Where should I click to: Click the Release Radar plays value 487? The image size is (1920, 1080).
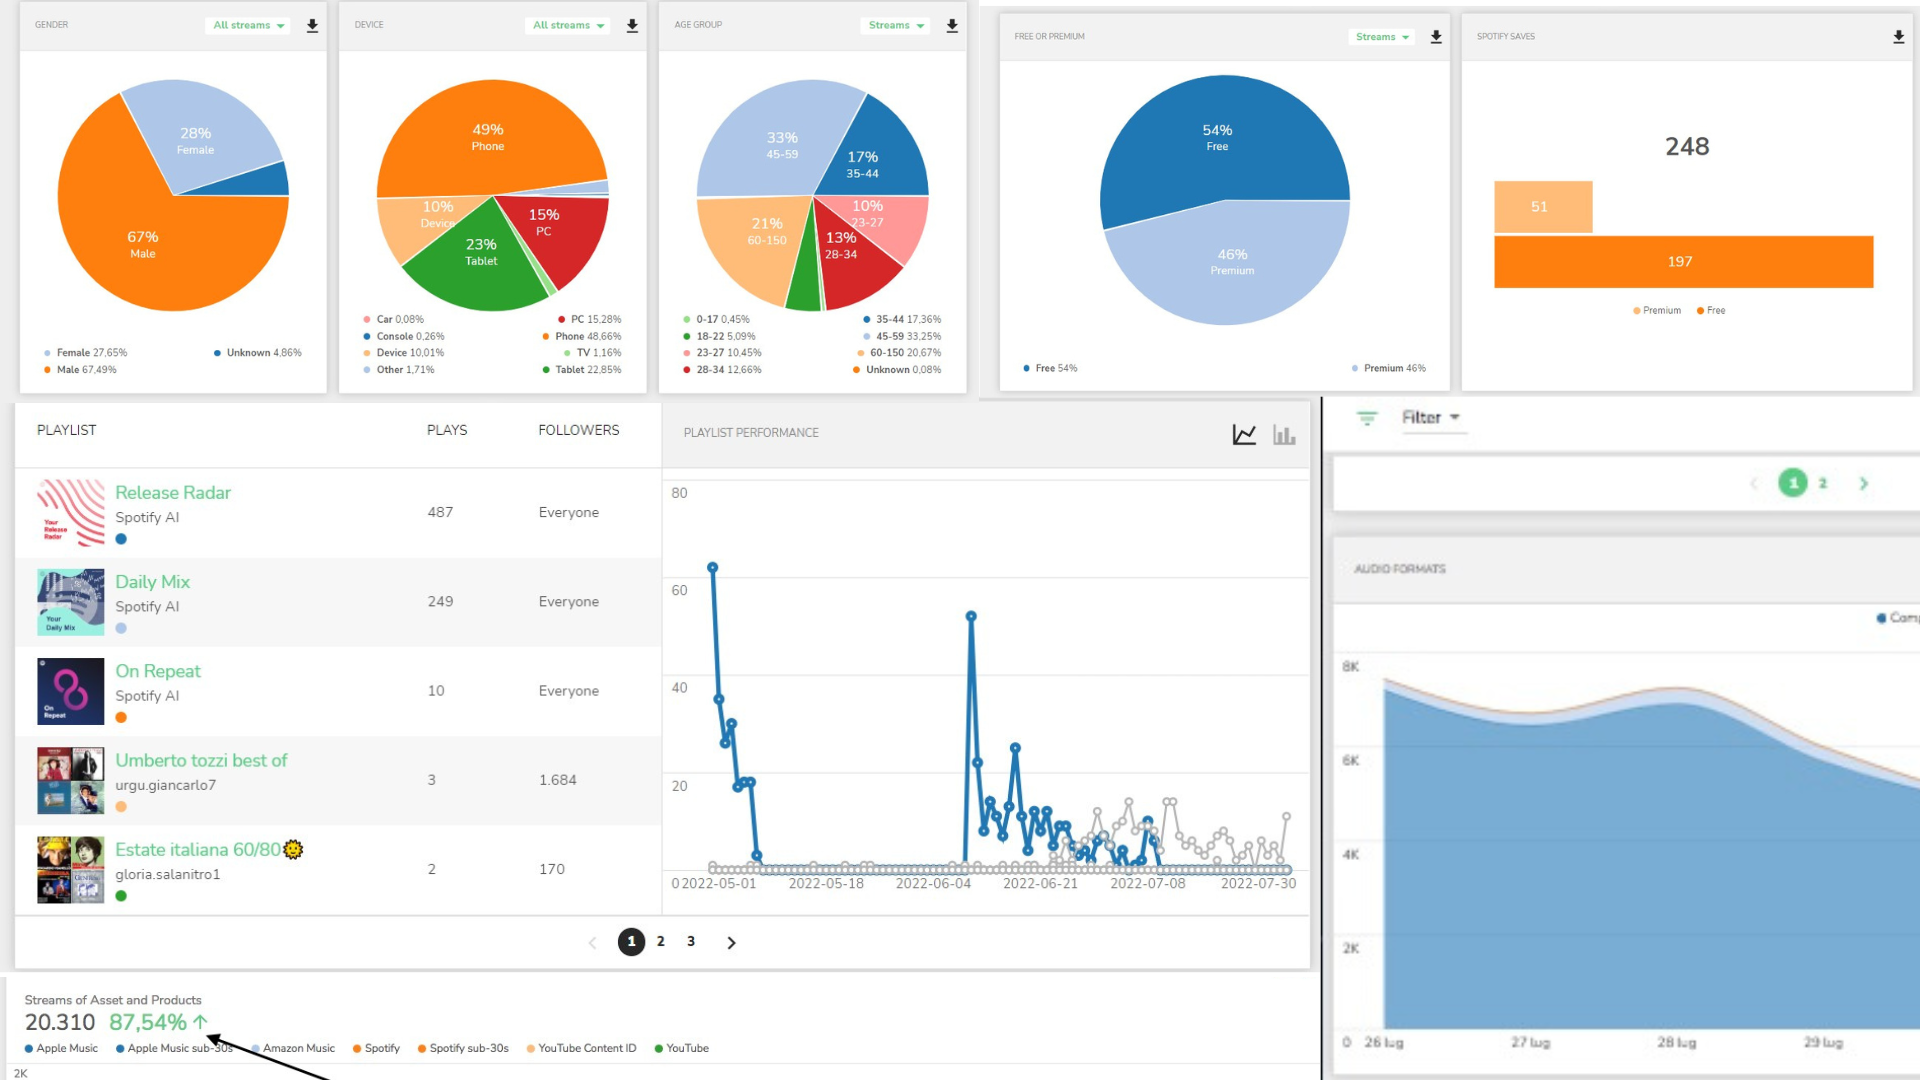click(x=440, y=512)
